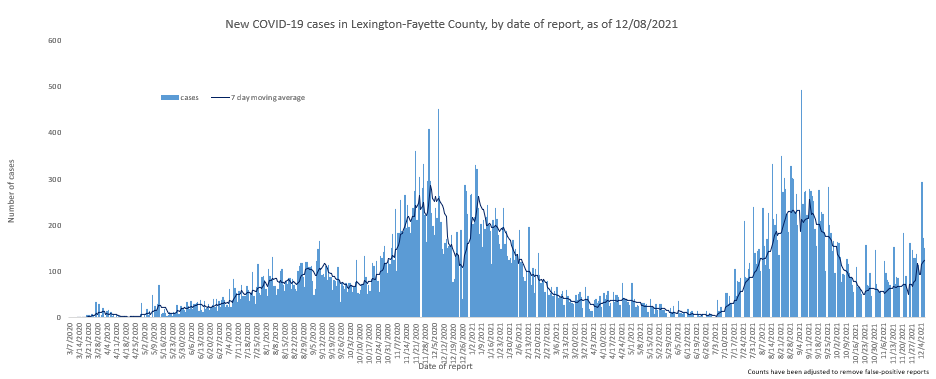This screenshot has height=379, width=936.
Task: Click the 600 y-axis tick label
Action: point(56,41)
